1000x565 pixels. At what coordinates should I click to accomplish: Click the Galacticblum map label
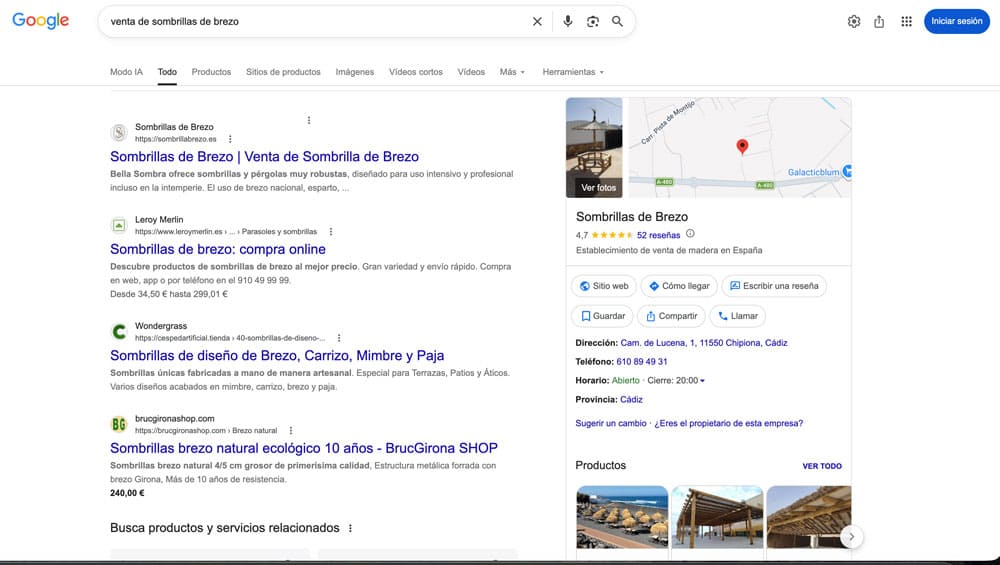coord(813,172)
